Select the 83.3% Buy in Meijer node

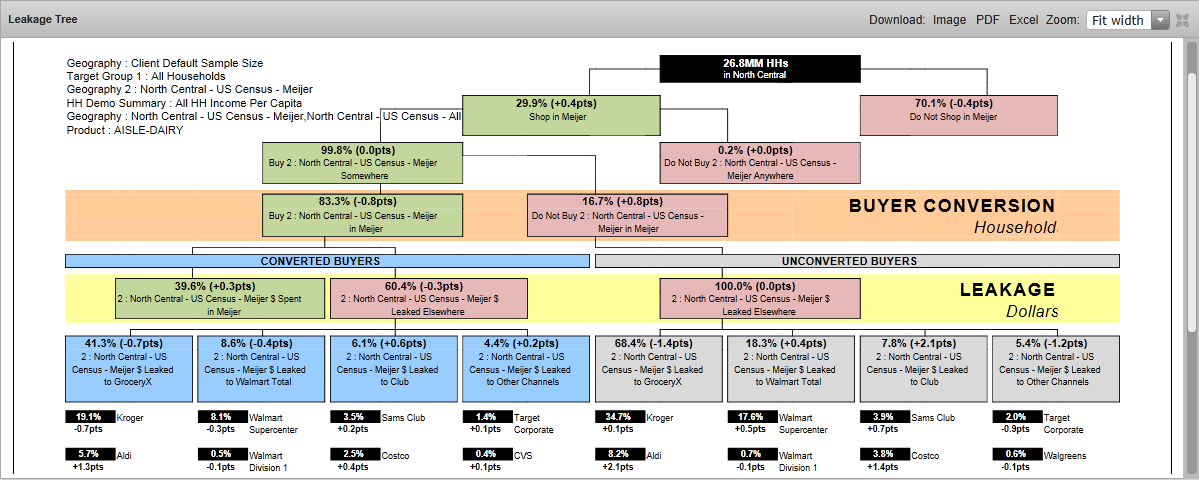pyautogui.click(x=362, y=214)
